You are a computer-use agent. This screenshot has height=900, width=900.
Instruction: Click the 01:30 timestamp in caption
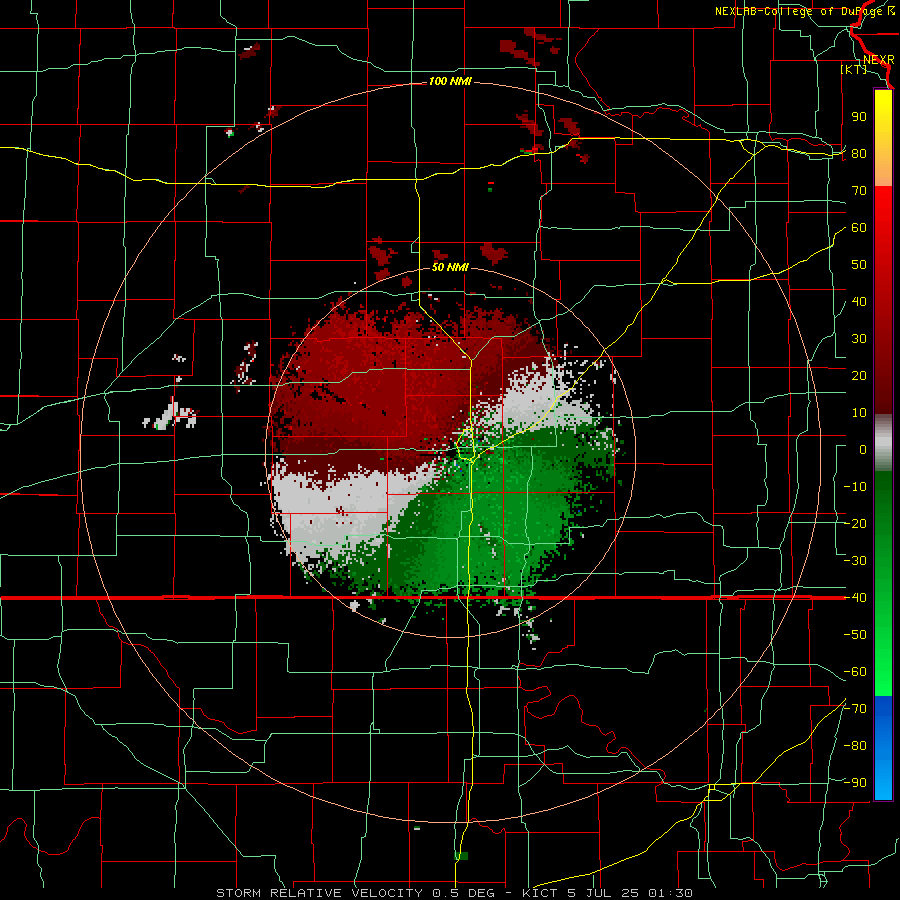pos(670,893)
